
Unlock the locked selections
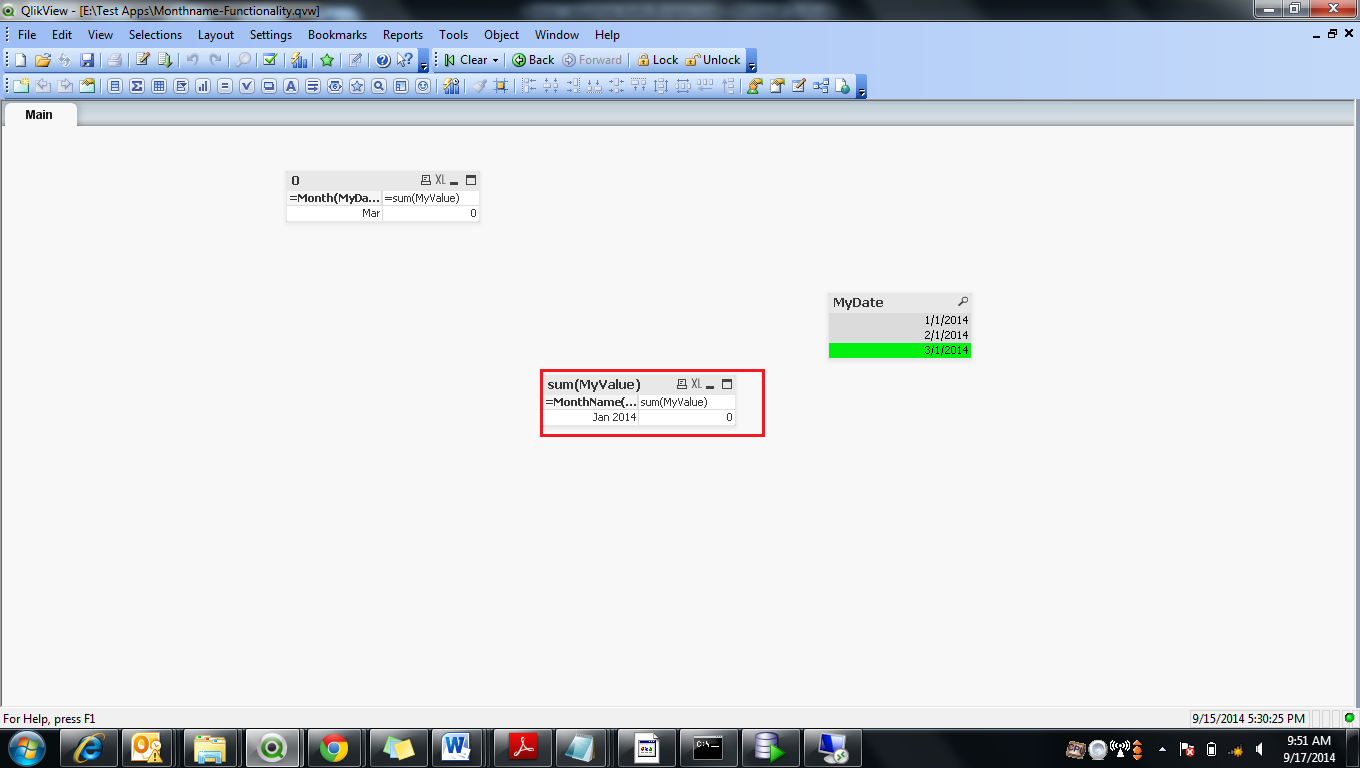click(713, 60)
